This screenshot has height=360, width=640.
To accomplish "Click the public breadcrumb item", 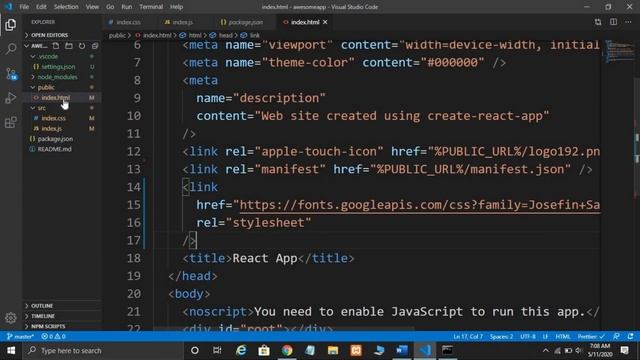I will pyautogui.click(x=117, y=36).
